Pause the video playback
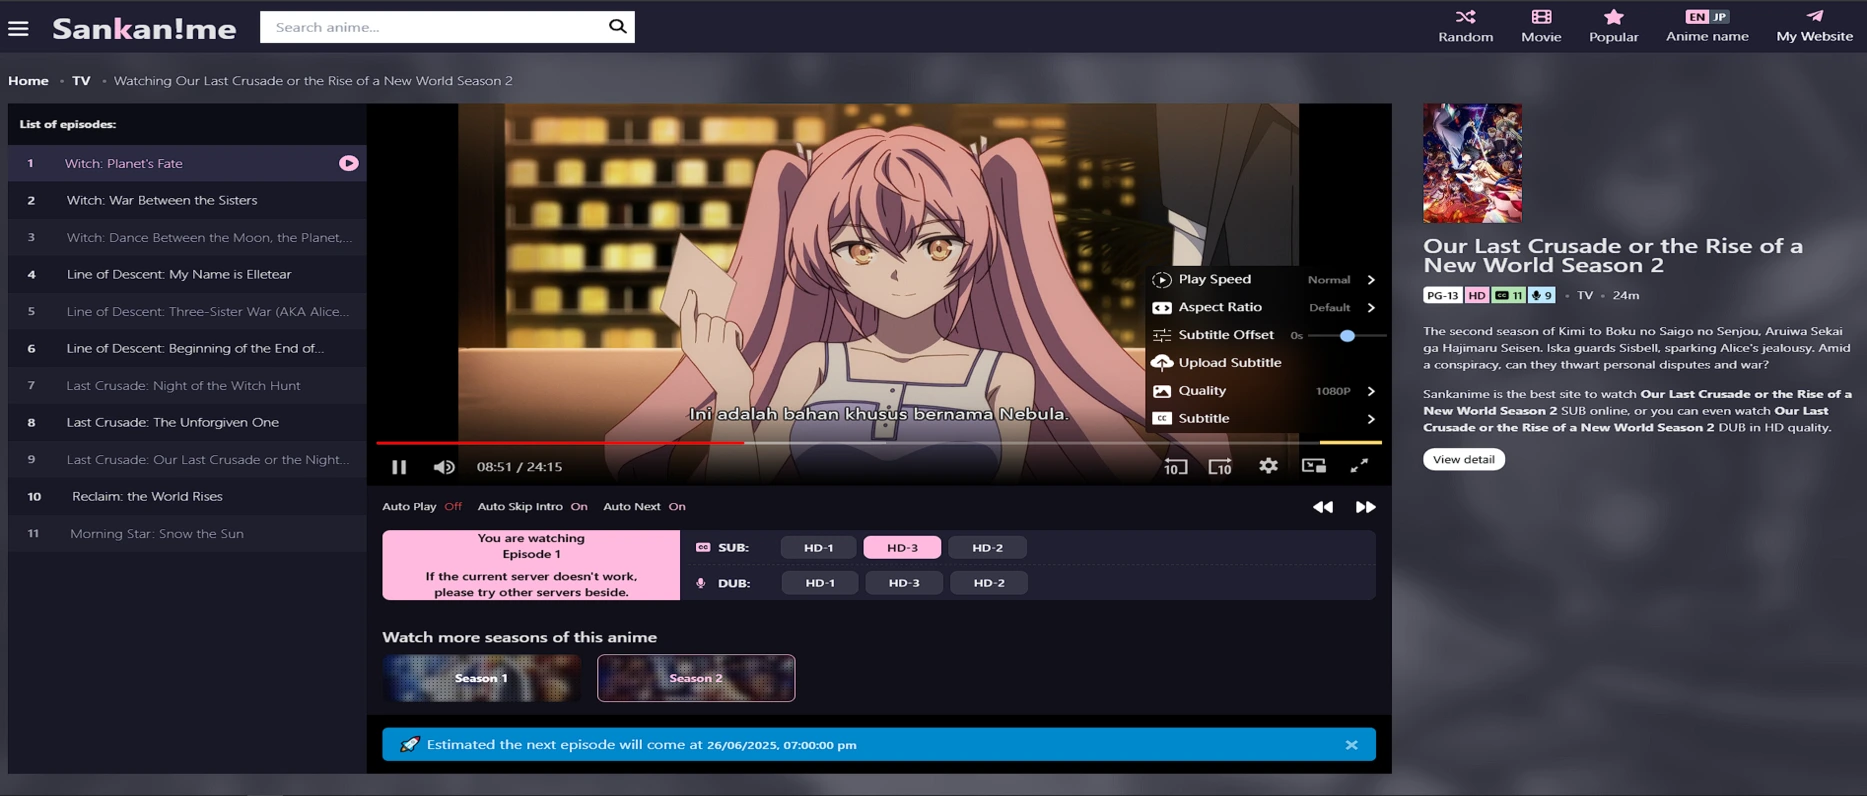Image resolution: width=1867 pixels, height=796 pixels. pos(399,467)
